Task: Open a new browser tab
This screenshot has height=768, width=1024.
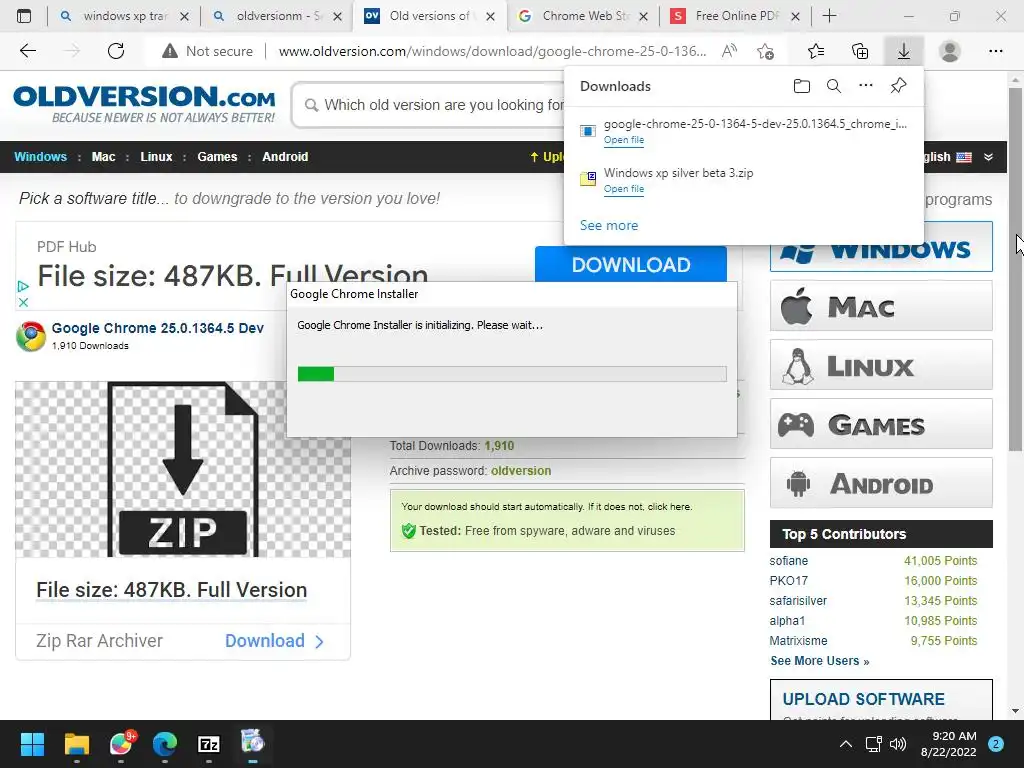Action: coord(829,16)
